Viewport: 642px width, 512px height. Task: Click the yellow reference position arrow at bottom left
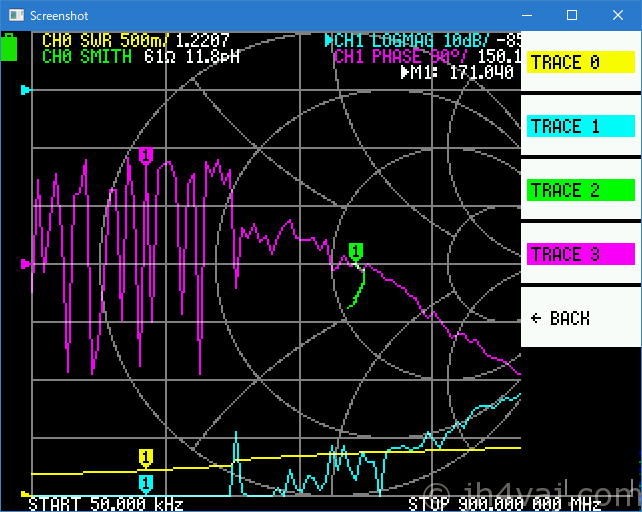click(25, 494)
